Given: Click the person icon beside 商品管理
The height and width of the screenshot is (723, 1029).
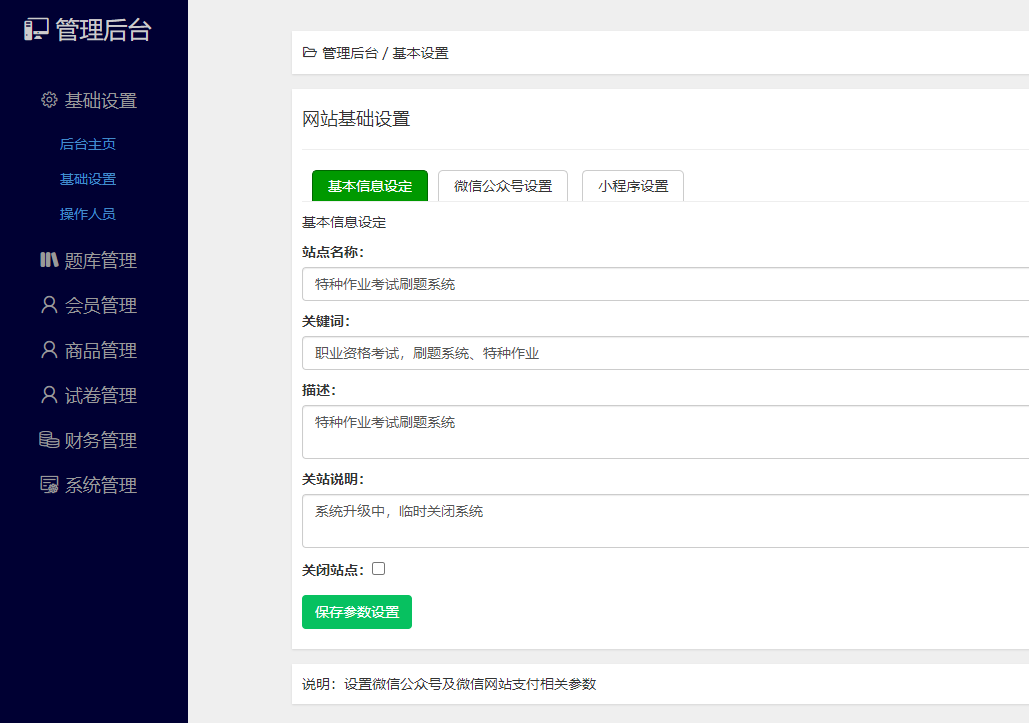Looking at the screenshot, I should [49, 350].
